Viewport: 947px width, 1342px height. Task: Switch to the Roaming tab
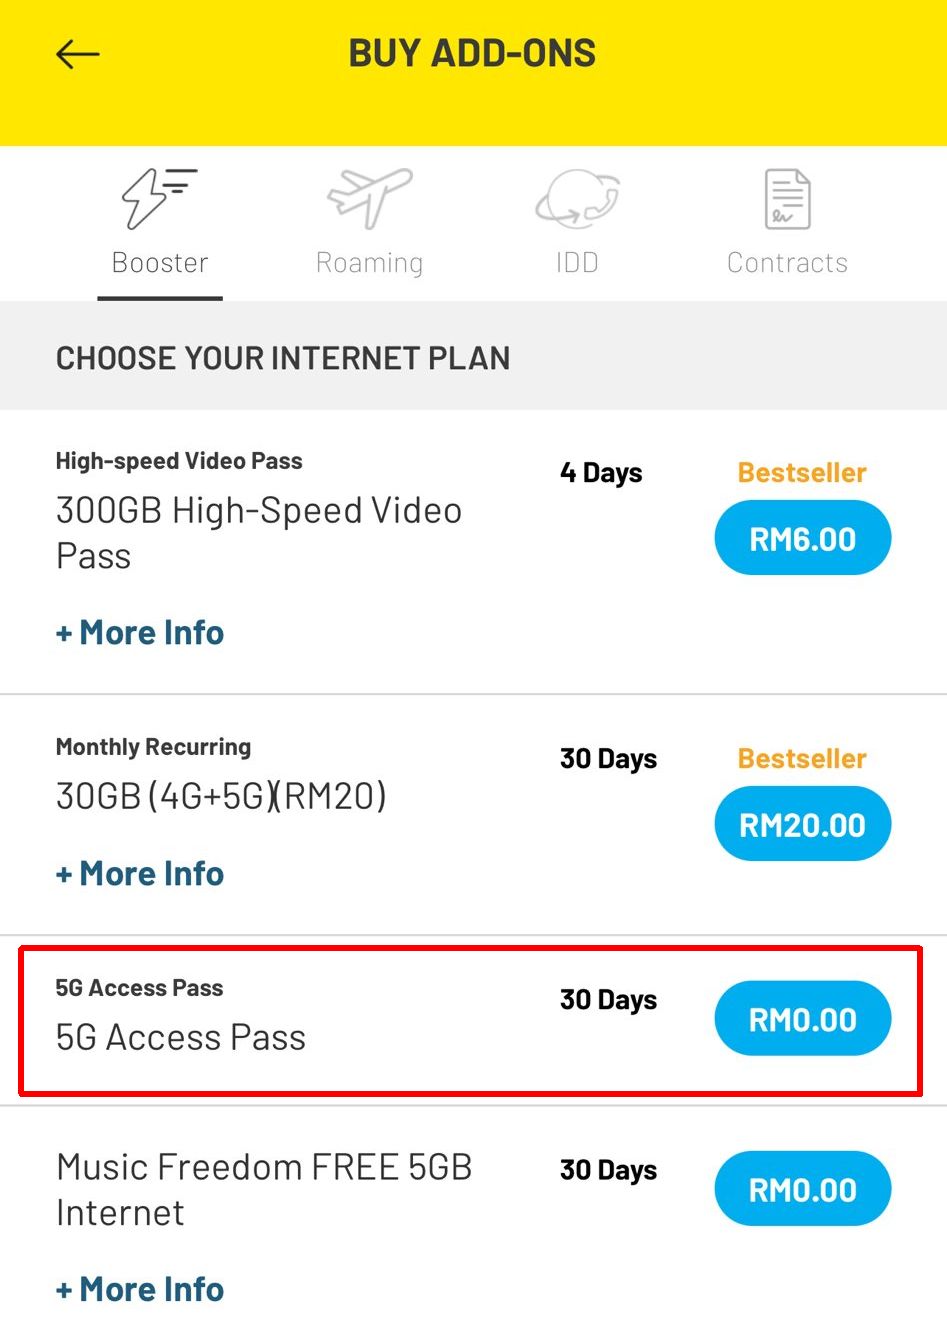click(x=370, y=262)
